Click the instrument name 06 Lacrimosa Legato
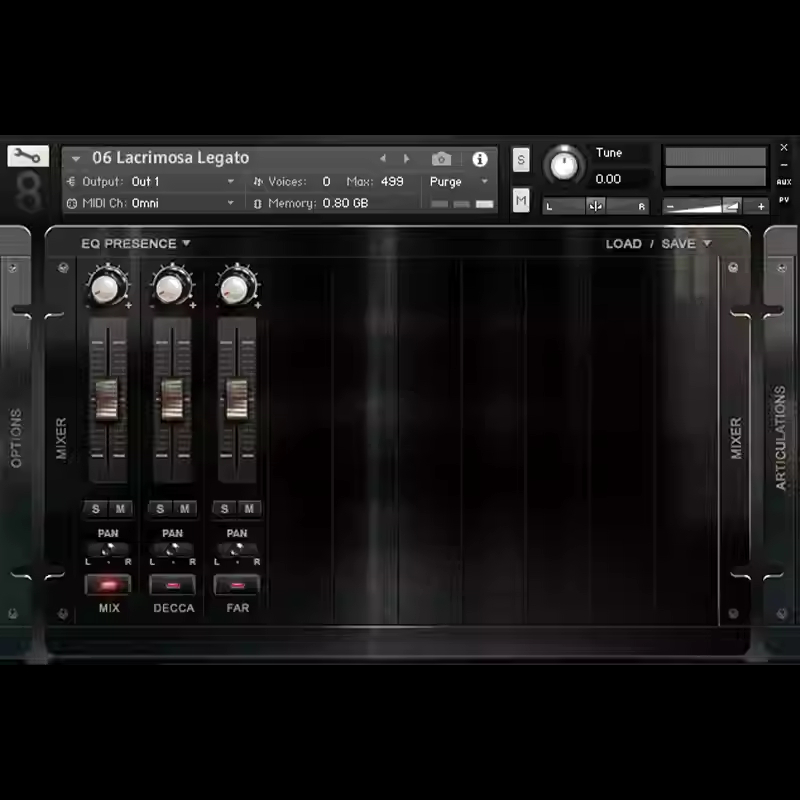Viewport: 800px width, 800px height. [170, 158]
